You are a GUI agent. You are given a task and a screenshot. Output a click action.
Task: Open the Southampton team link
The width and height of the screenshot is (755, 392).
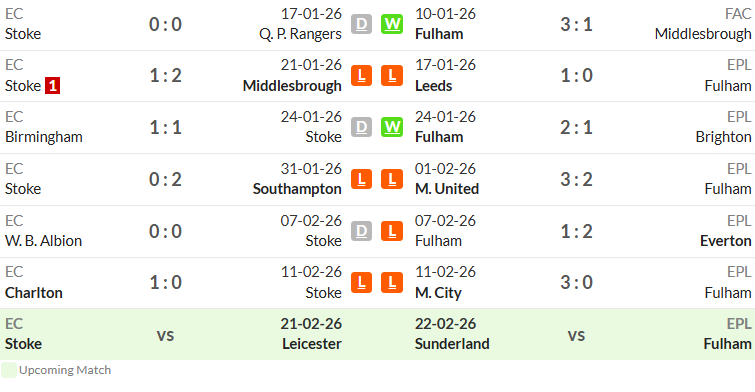tap(297, 189)
